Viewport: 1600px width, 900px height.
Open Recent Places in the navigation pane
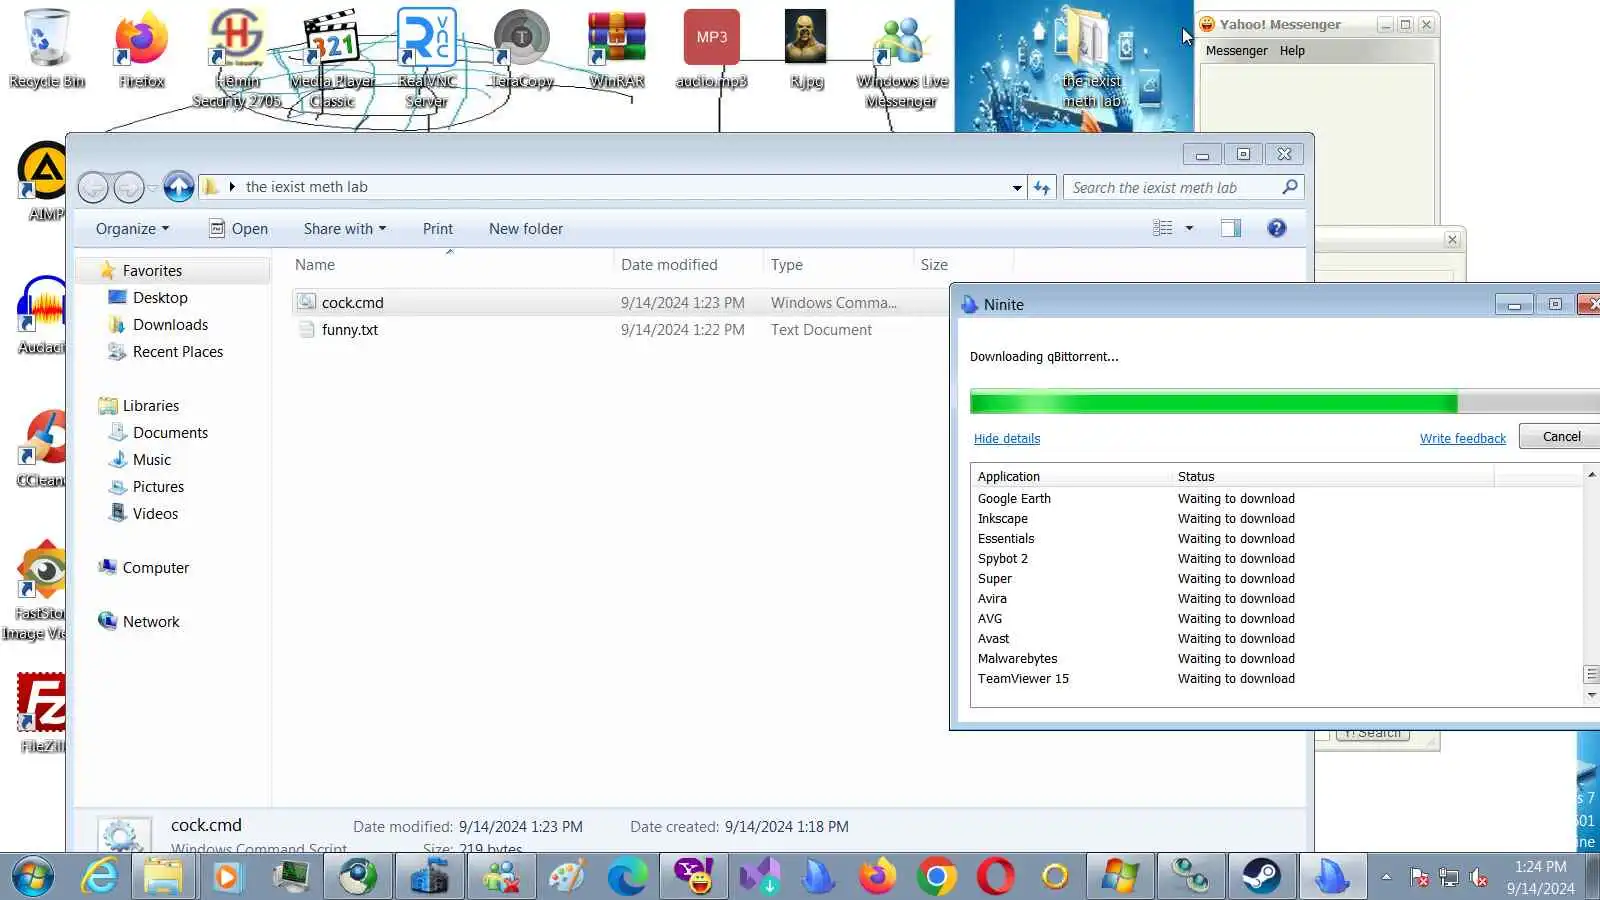coord(177,351)
